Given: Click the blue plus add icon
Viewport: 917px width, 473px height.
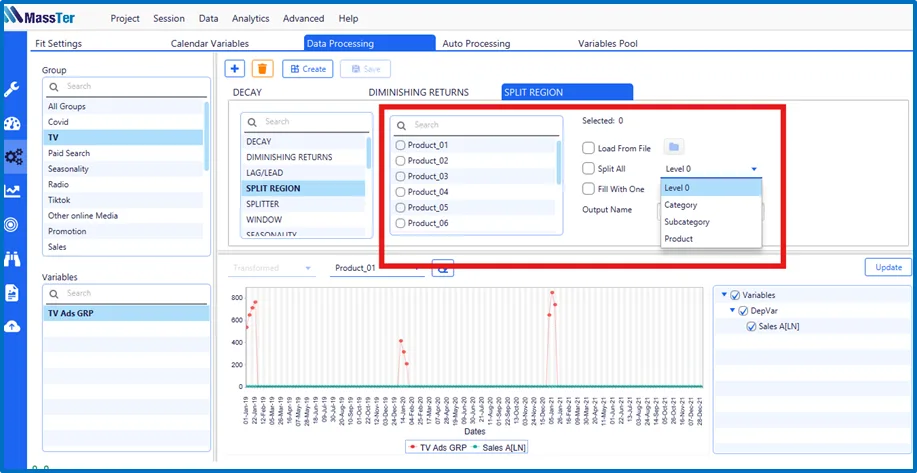Looking at the screenshot, I should point(235,69).
